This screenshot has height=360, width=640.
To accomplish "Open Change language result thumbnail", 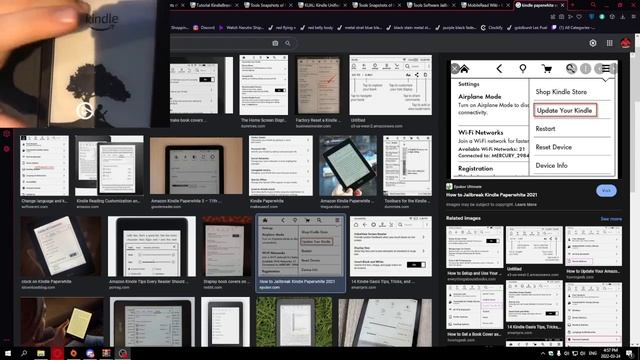I will (x=44, y=166).
